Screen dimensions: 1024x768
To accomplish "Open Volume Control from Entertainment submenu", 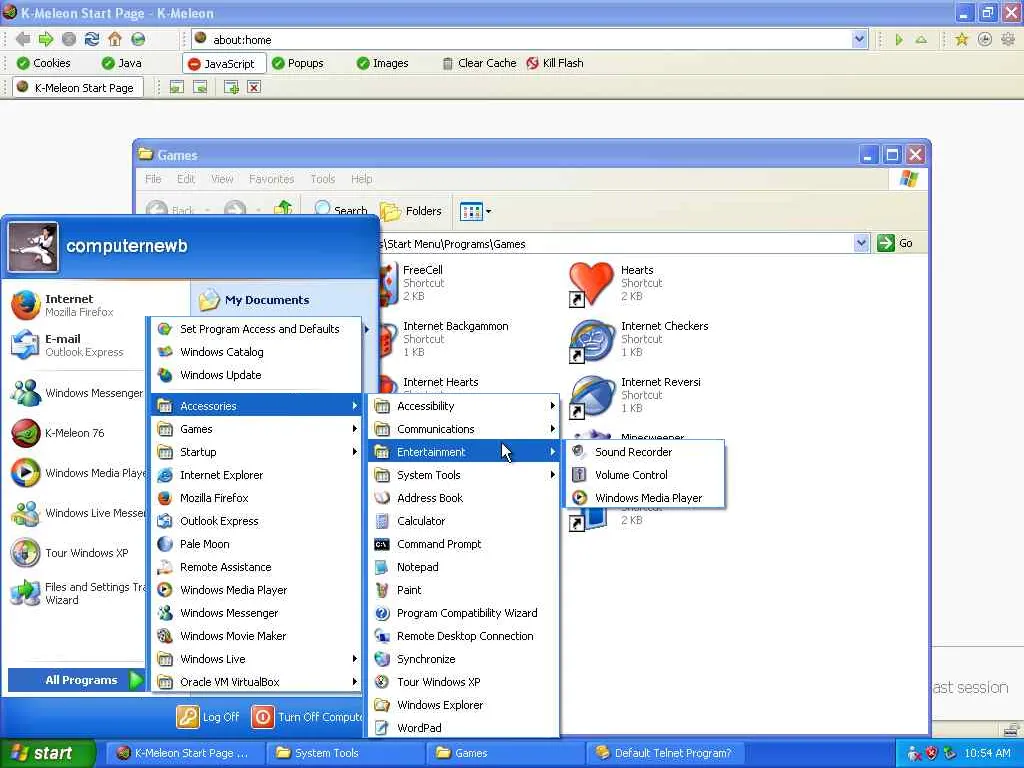I will [645, 475].
